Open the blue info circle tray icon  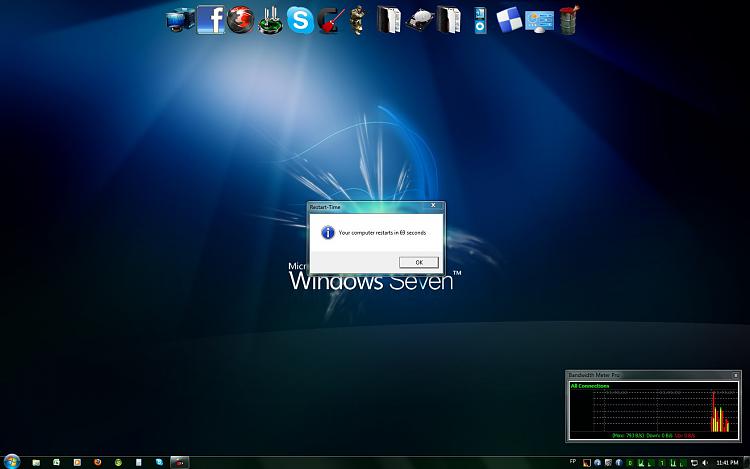pyautogui.click(x=619, y=463)
